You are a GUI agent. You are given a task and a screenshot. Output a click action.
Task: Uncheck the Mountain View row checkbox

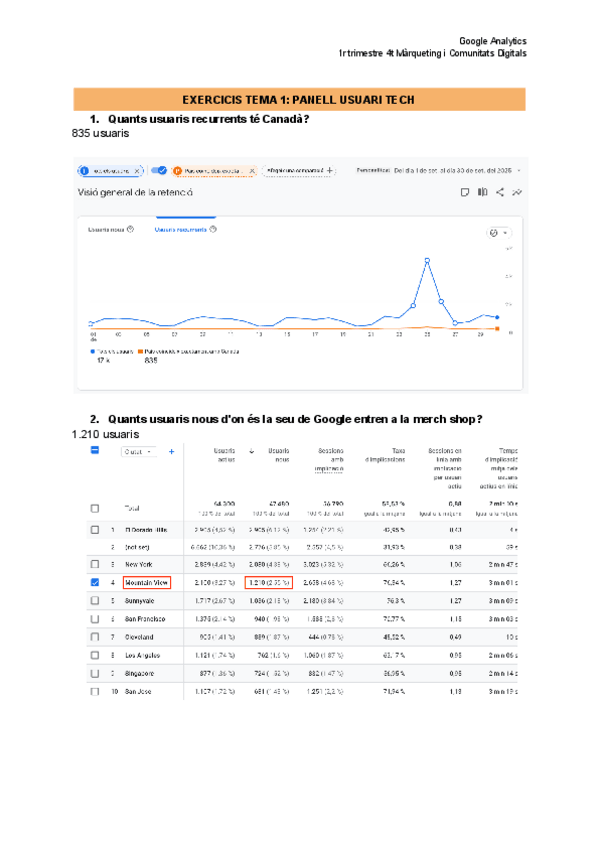coord(95,582)
